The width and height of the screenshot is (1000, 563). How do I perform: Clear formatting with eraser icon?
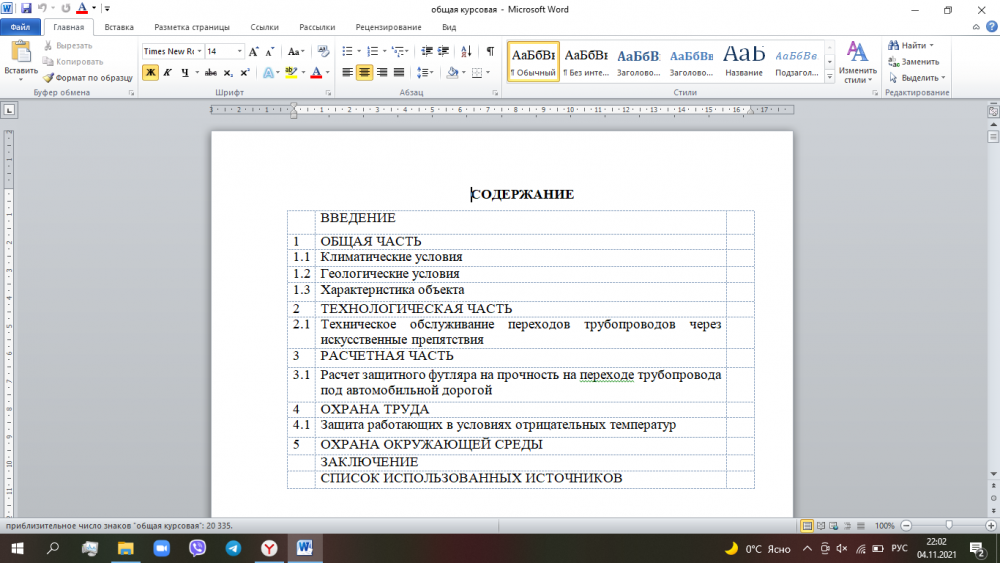323,51
